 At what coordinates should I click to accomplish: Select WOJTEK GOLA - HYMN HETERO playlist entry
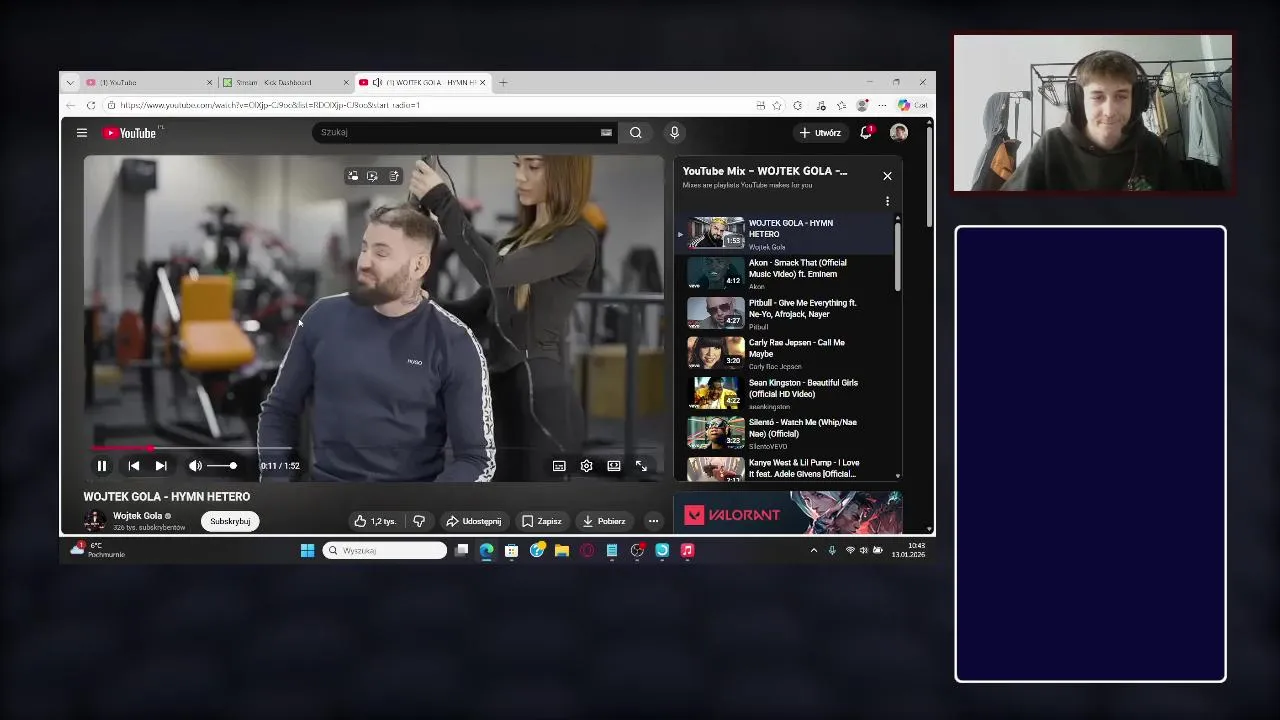click(x=784, y=233)
